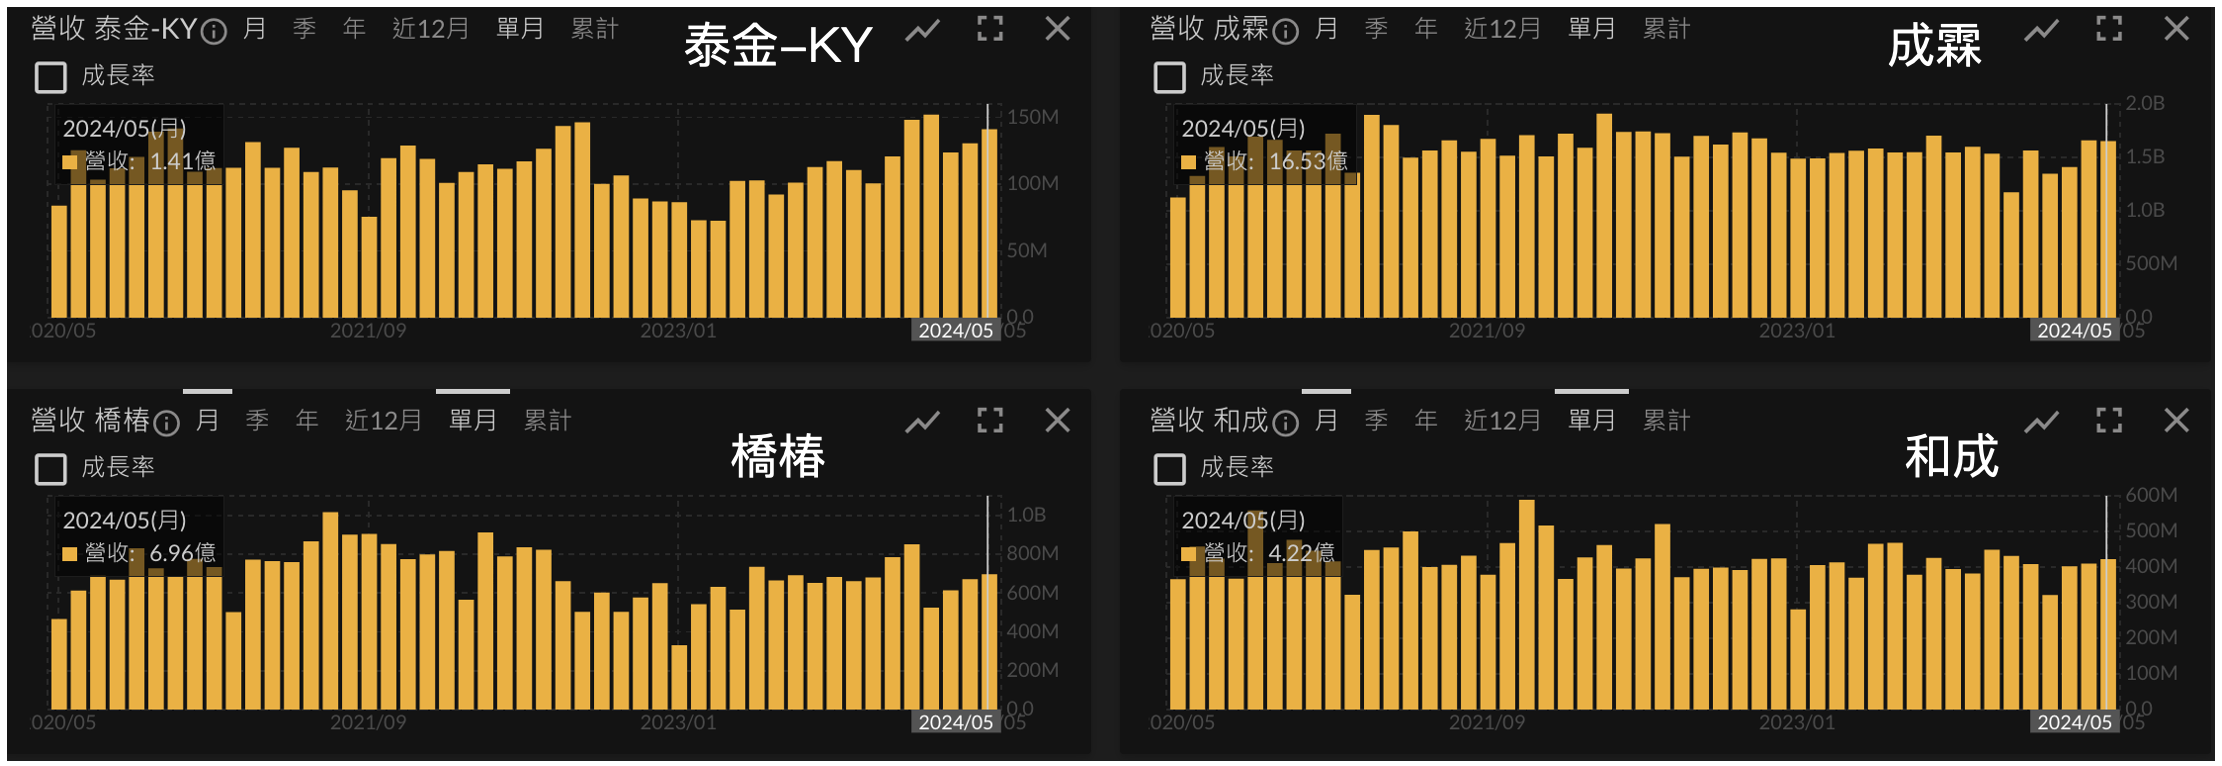Select 年 period in 泰金-KY panel
This screenshot has height=766, width=2222.
pos(354,29)
